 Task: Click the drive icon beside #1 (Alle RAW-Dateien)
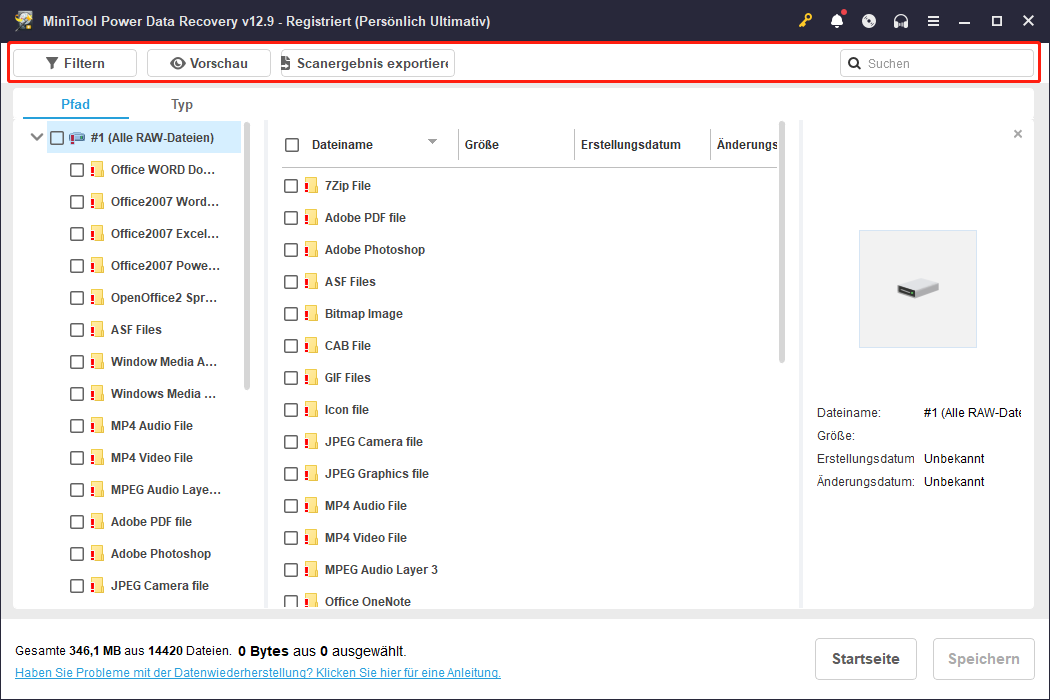[x=77, y=137]
